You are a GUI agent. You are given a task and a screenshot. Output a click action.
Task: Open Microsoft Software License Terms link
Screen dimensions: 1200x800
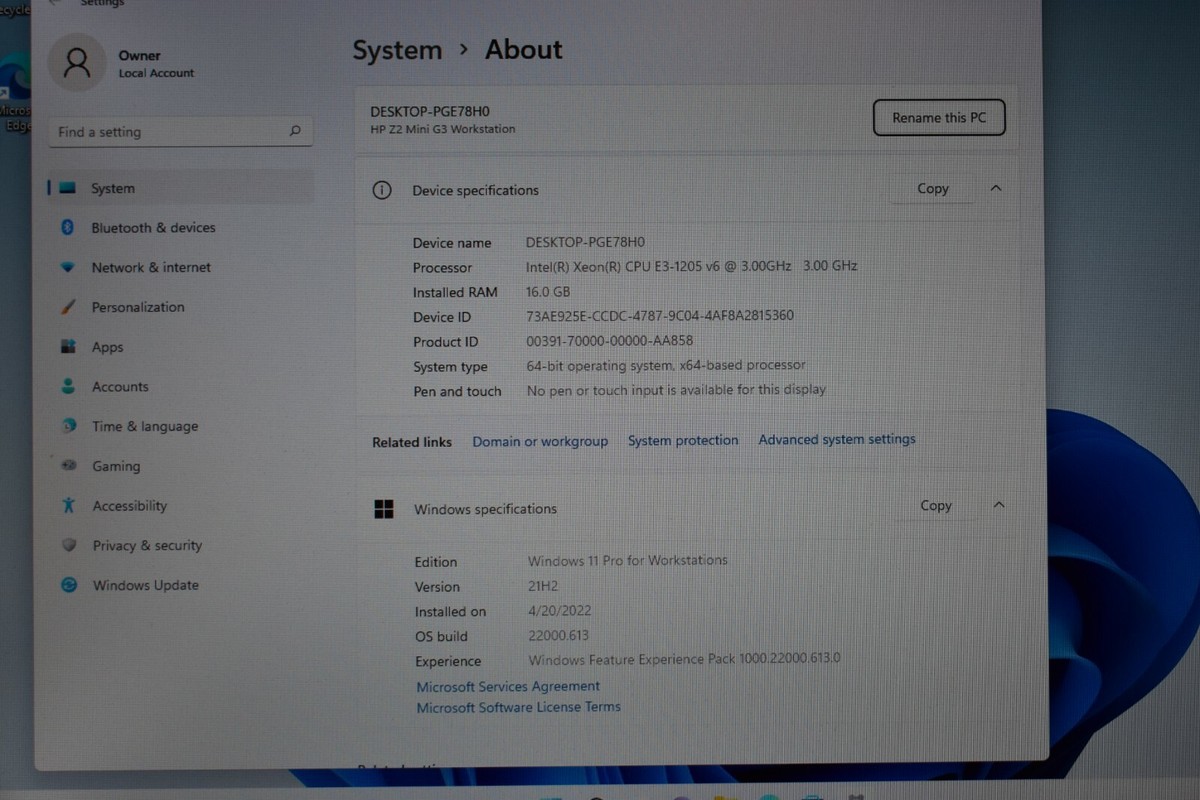tap(518, 707)
